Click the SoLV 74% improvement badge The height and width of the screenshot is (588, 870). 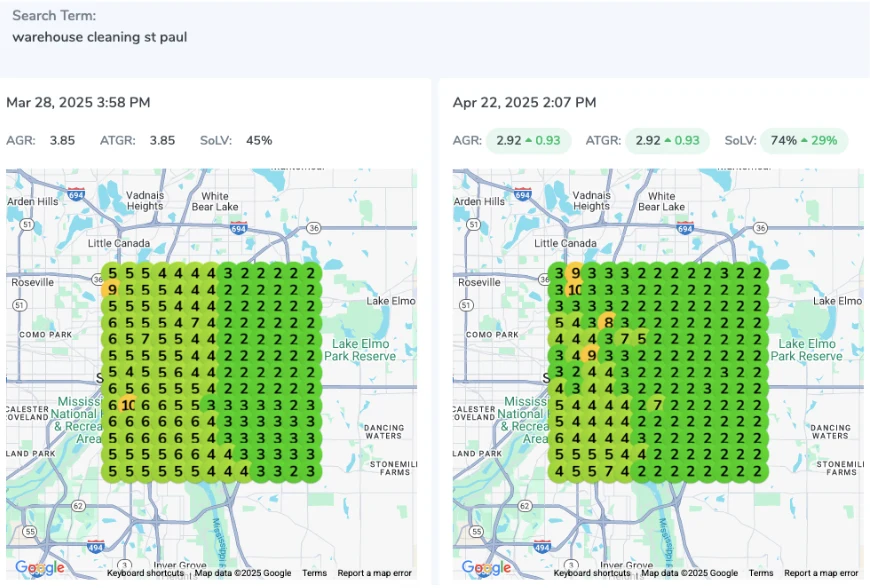[803, 141]
